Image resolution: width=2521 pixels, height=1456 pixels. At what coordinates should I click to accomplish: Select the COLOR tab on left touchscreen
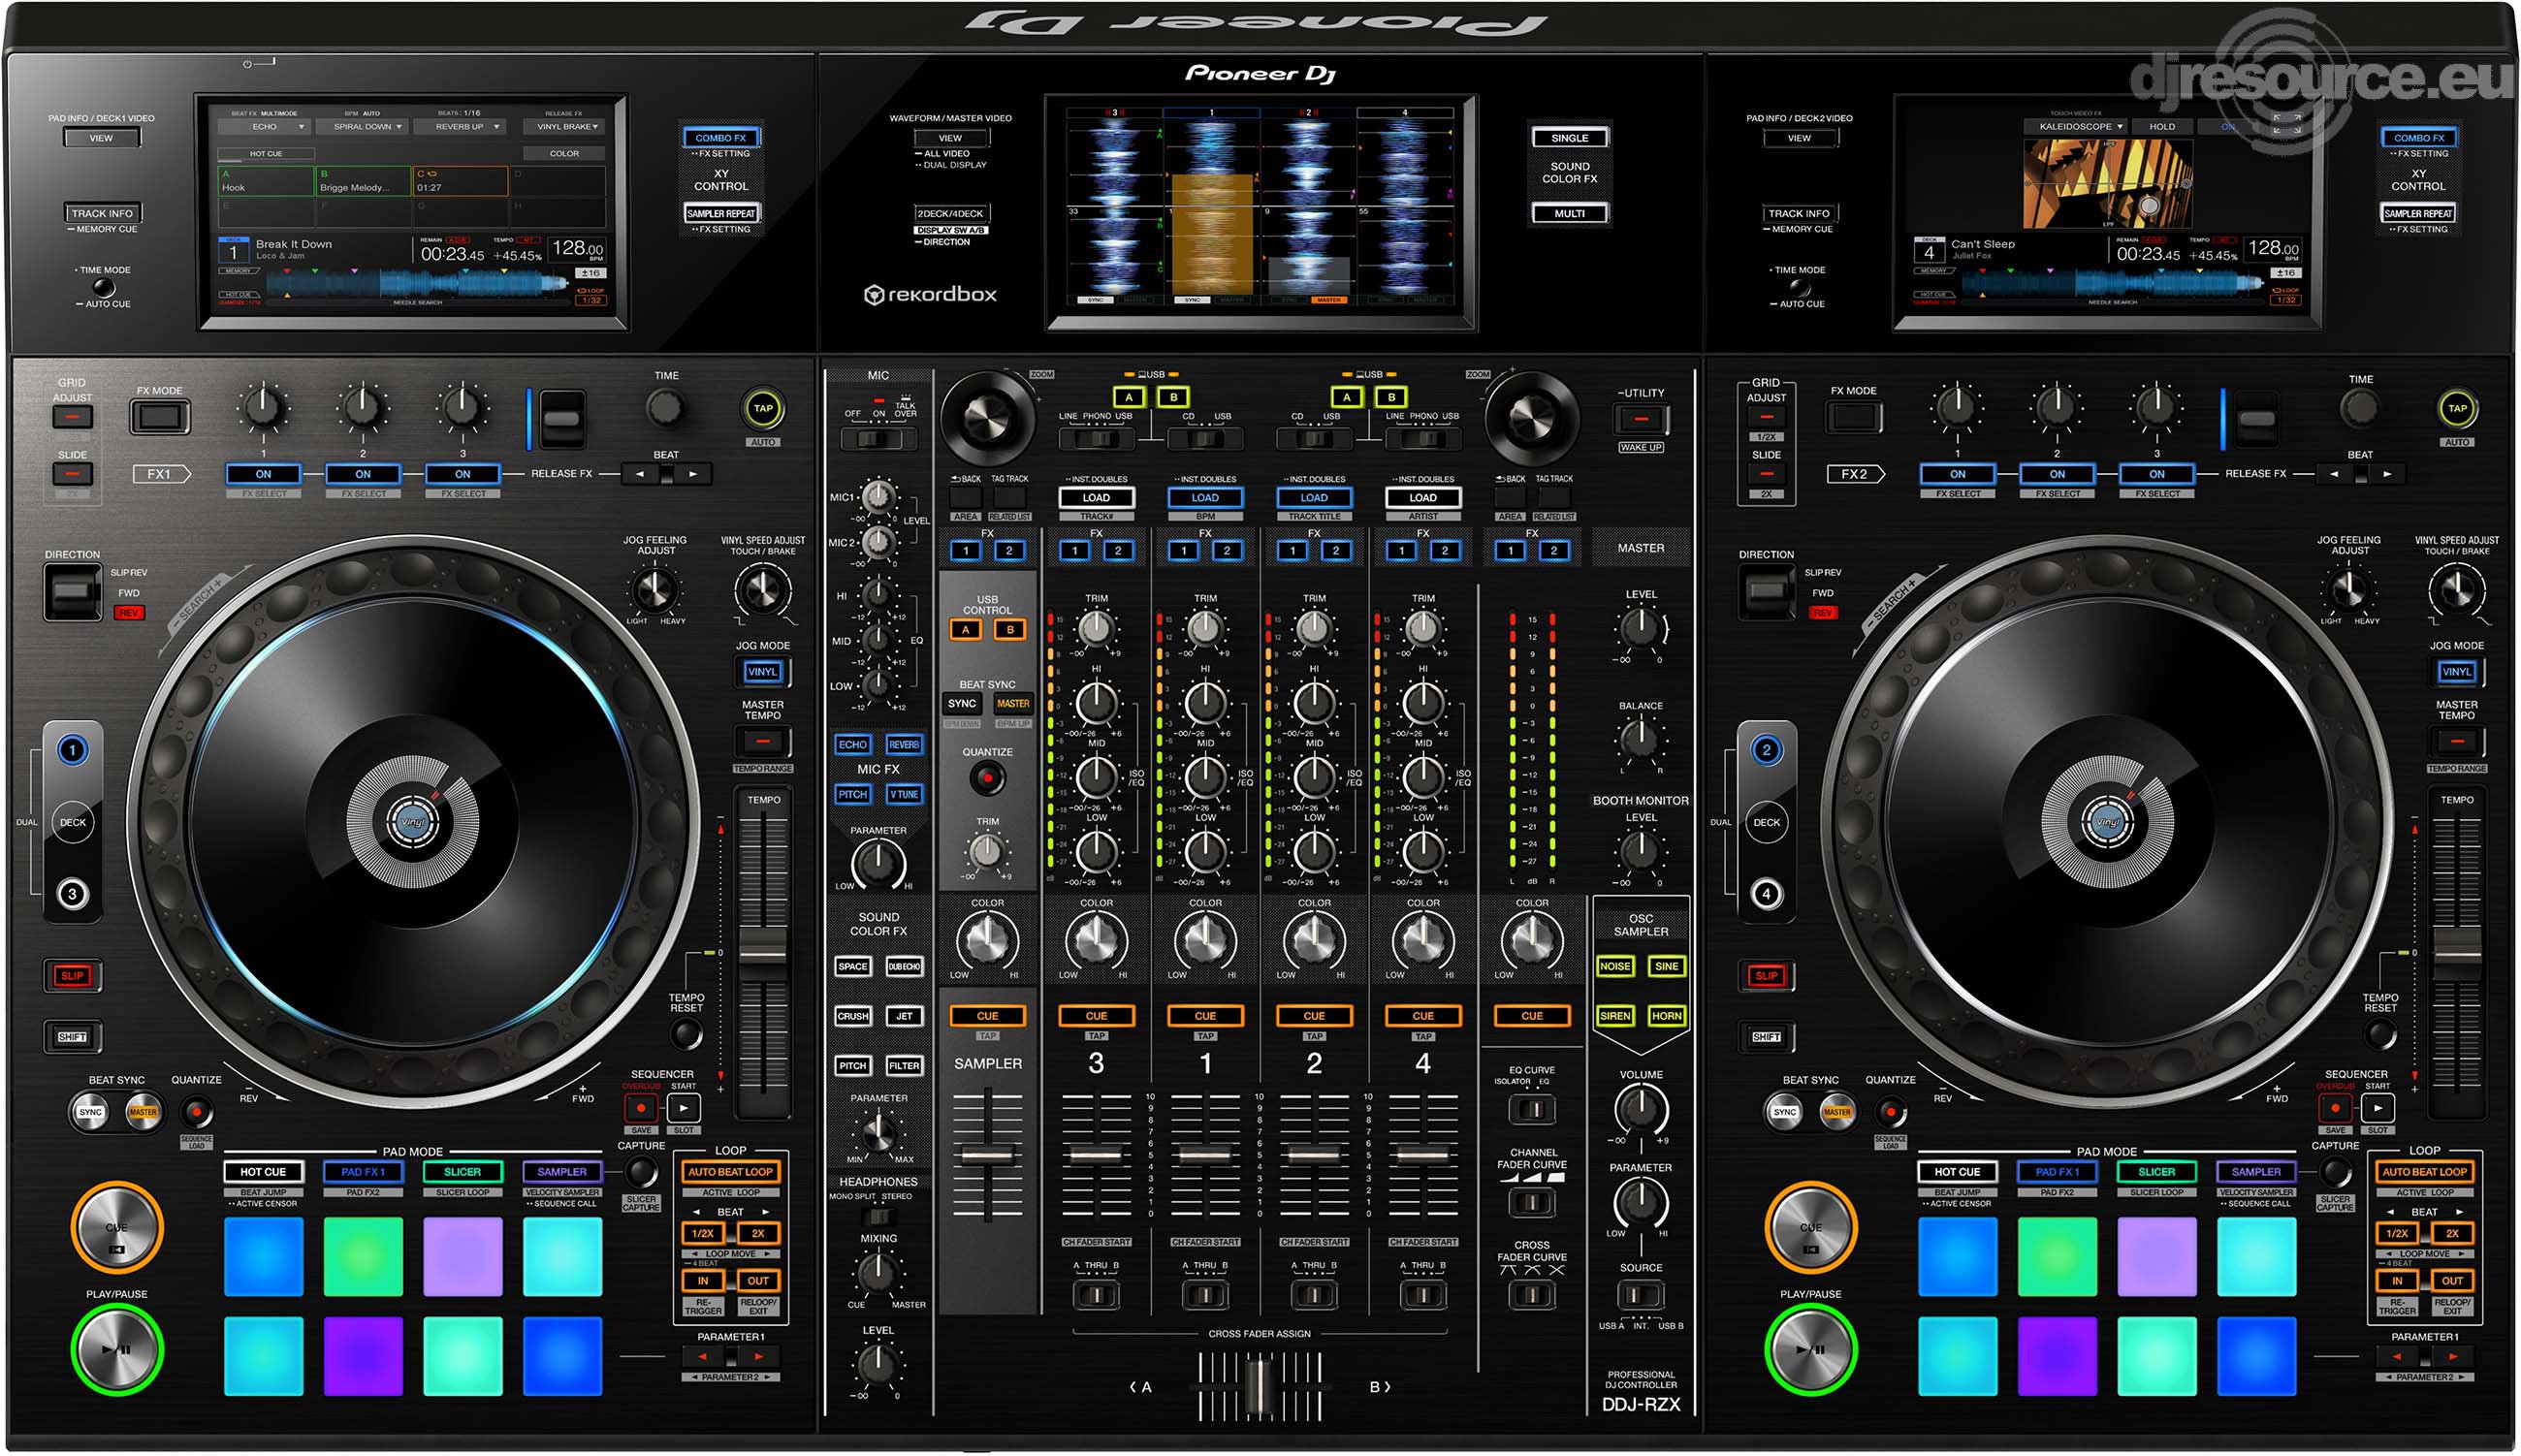[x=564, y=154]
